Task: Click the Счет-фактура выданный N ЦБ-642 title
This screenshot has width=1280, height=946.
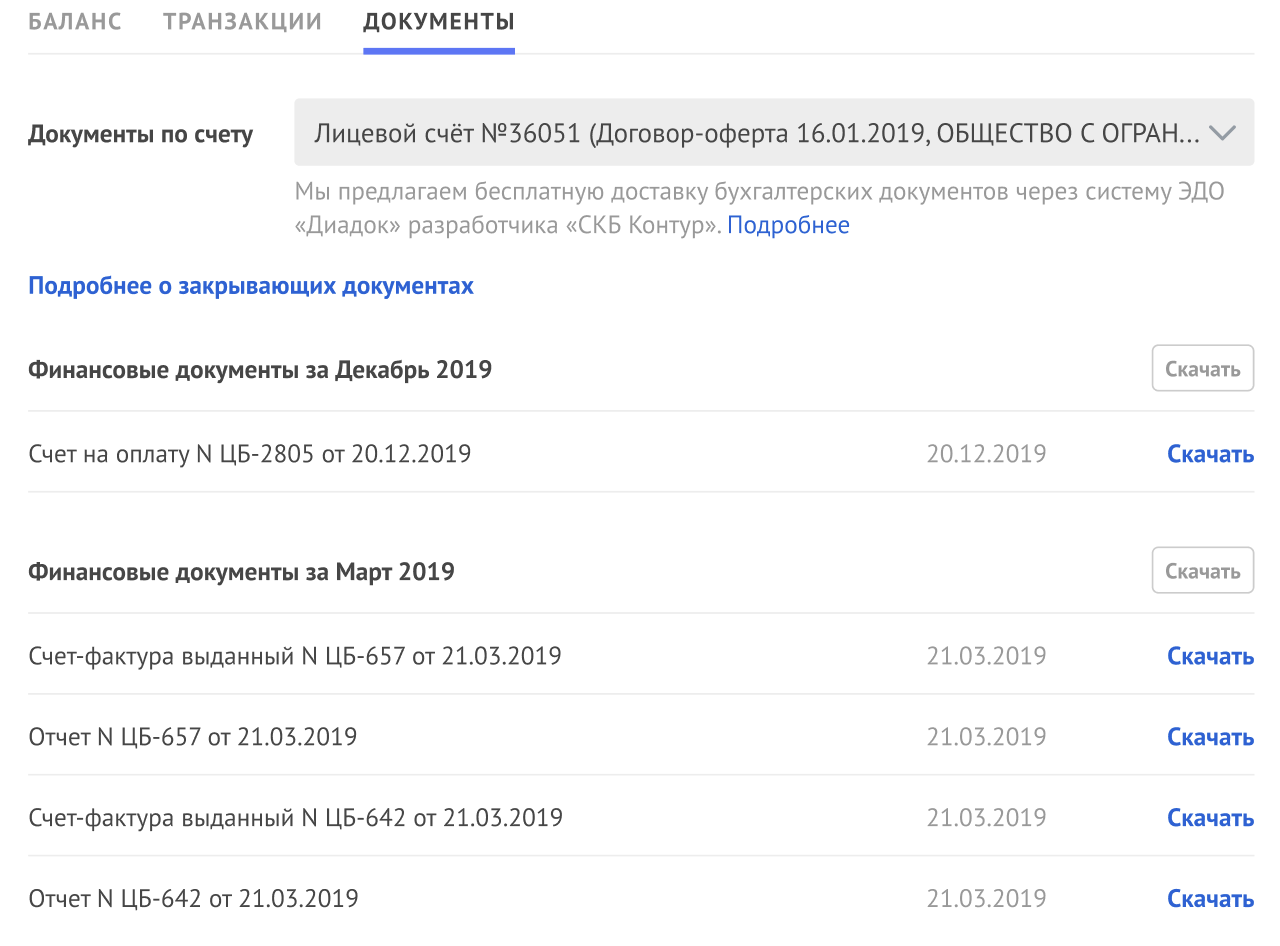Action: click(x=296, y=818)
